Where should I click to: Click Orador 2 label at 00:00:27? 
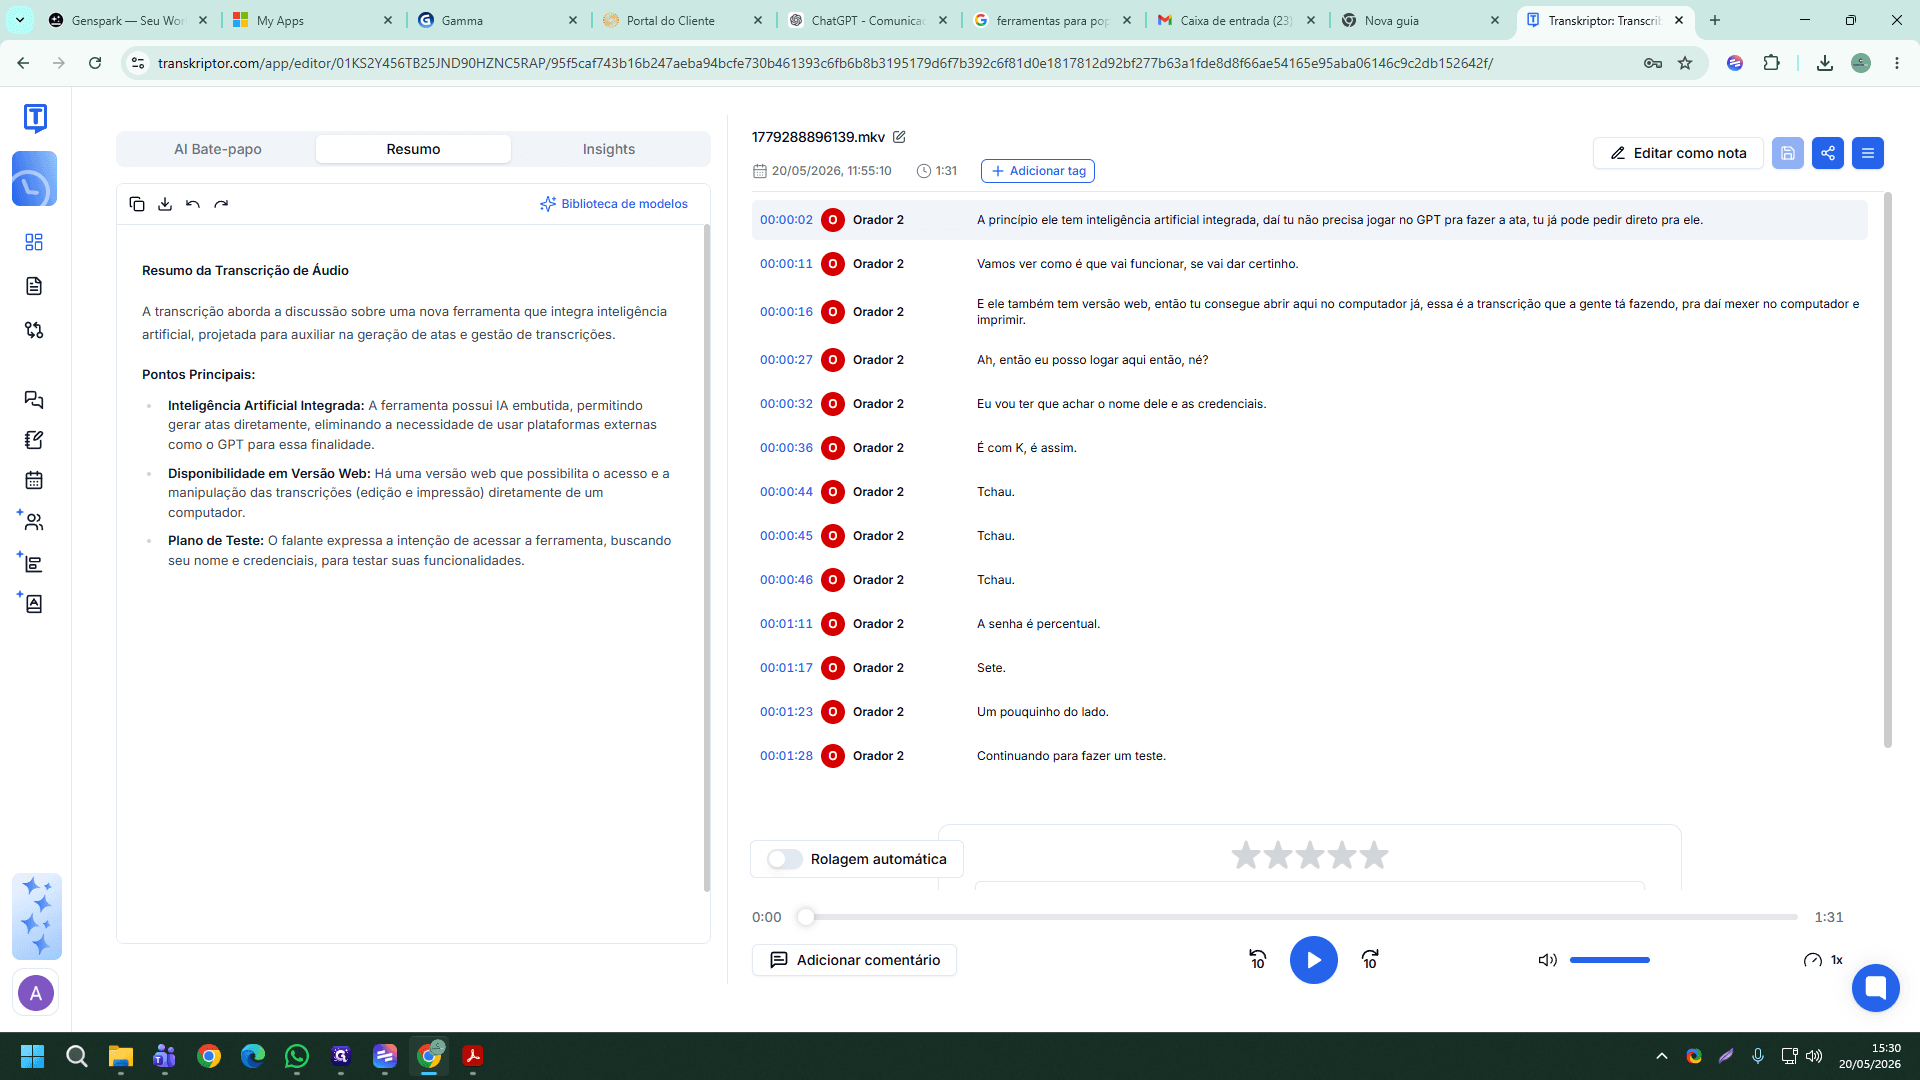878,360
